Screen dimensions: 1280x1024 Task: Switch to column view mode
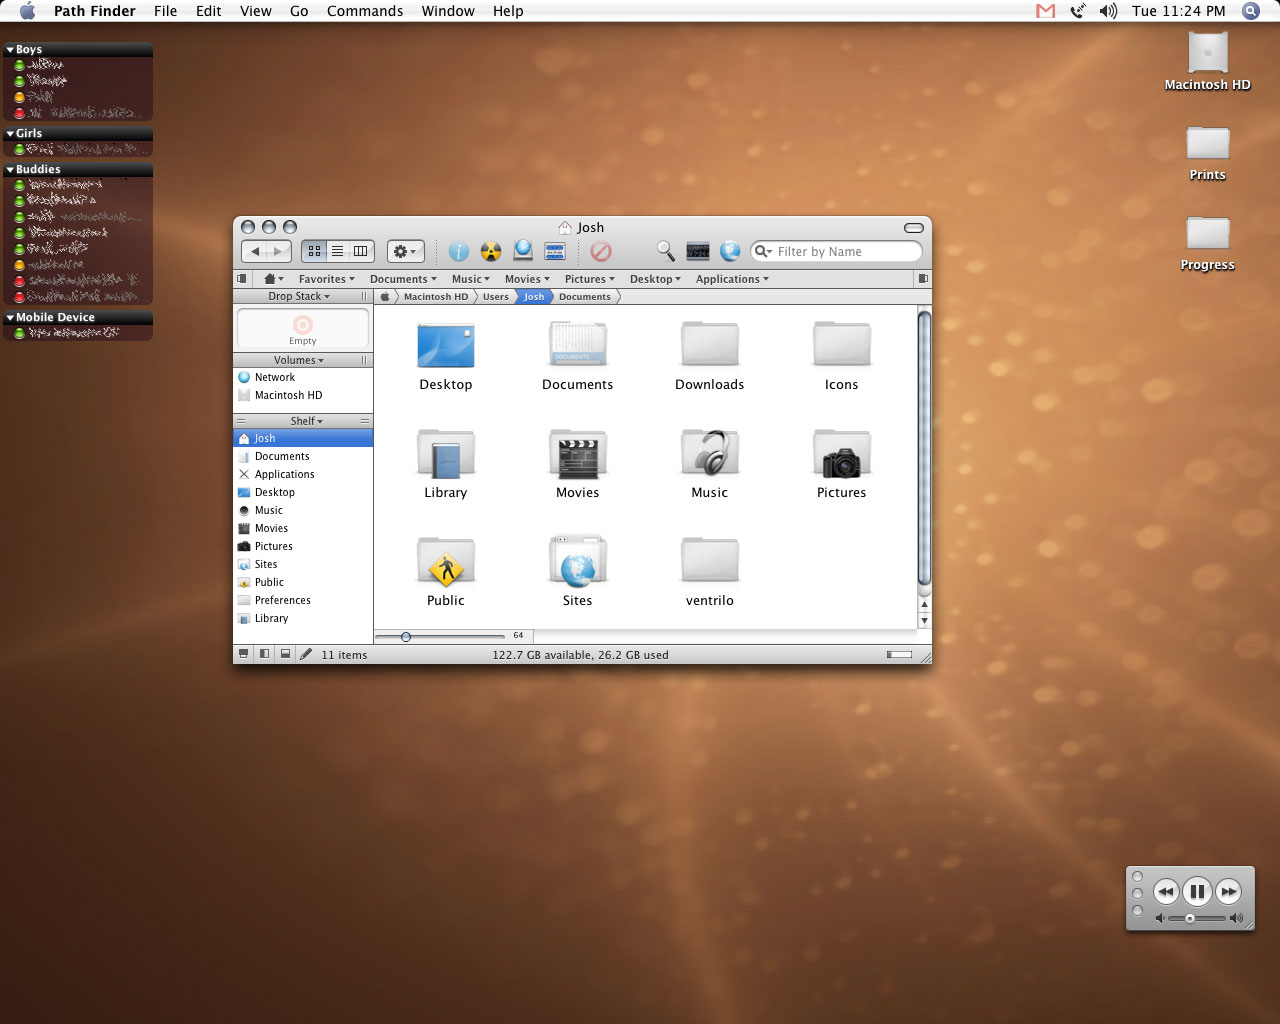pos(361,252)
